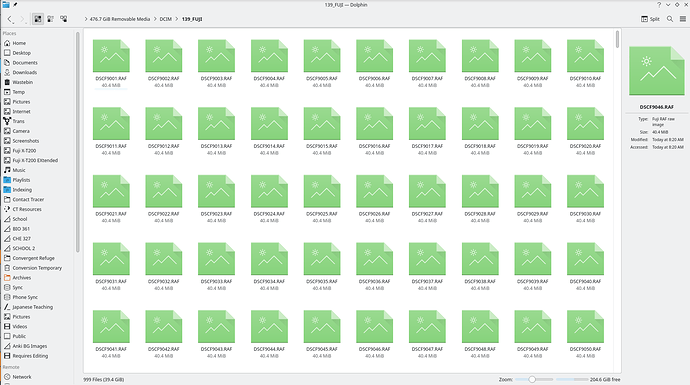Click the zoom slider handle
The width and height of the screenshot is (690, 385).
(532, 379)
